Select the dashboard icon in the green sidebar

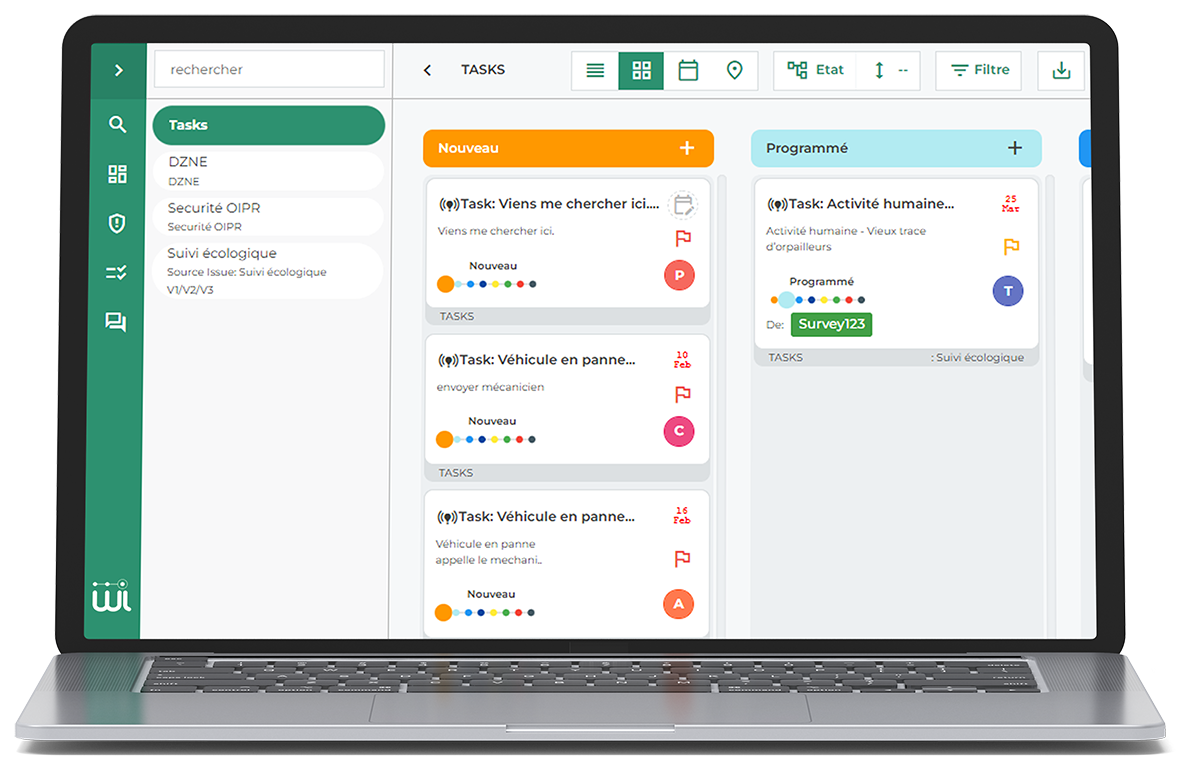pos(117,173)
